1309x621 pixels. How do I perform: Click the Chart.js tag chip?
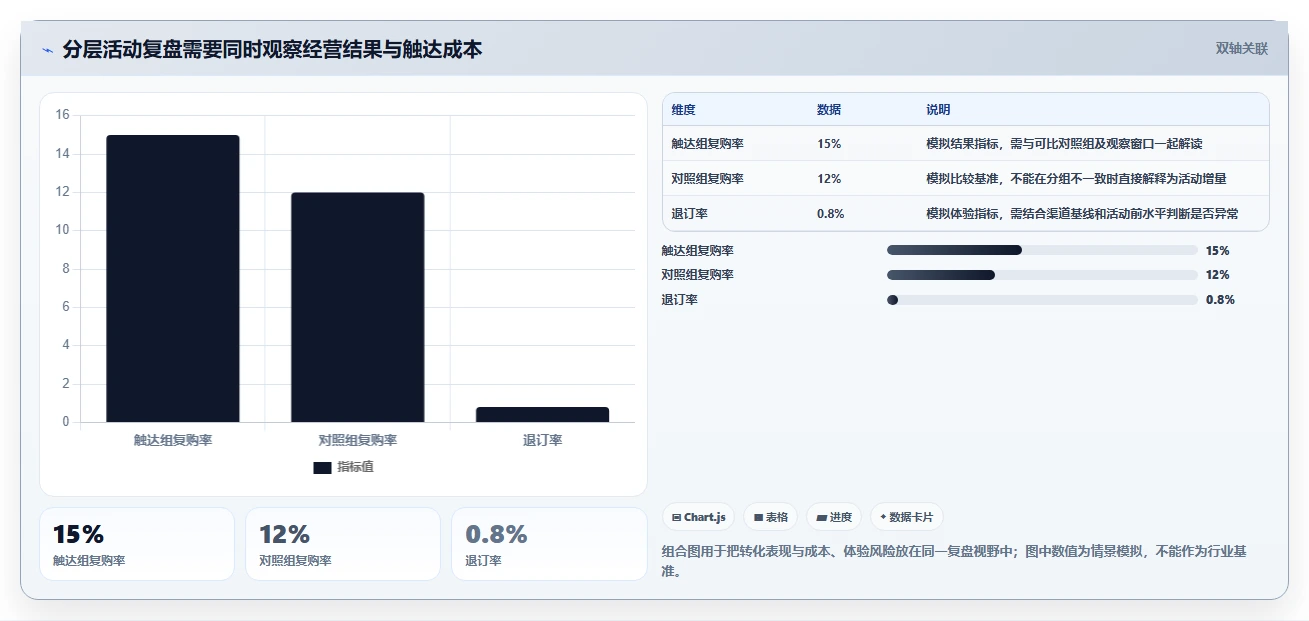pyautogui.click(x=698, y=517)
